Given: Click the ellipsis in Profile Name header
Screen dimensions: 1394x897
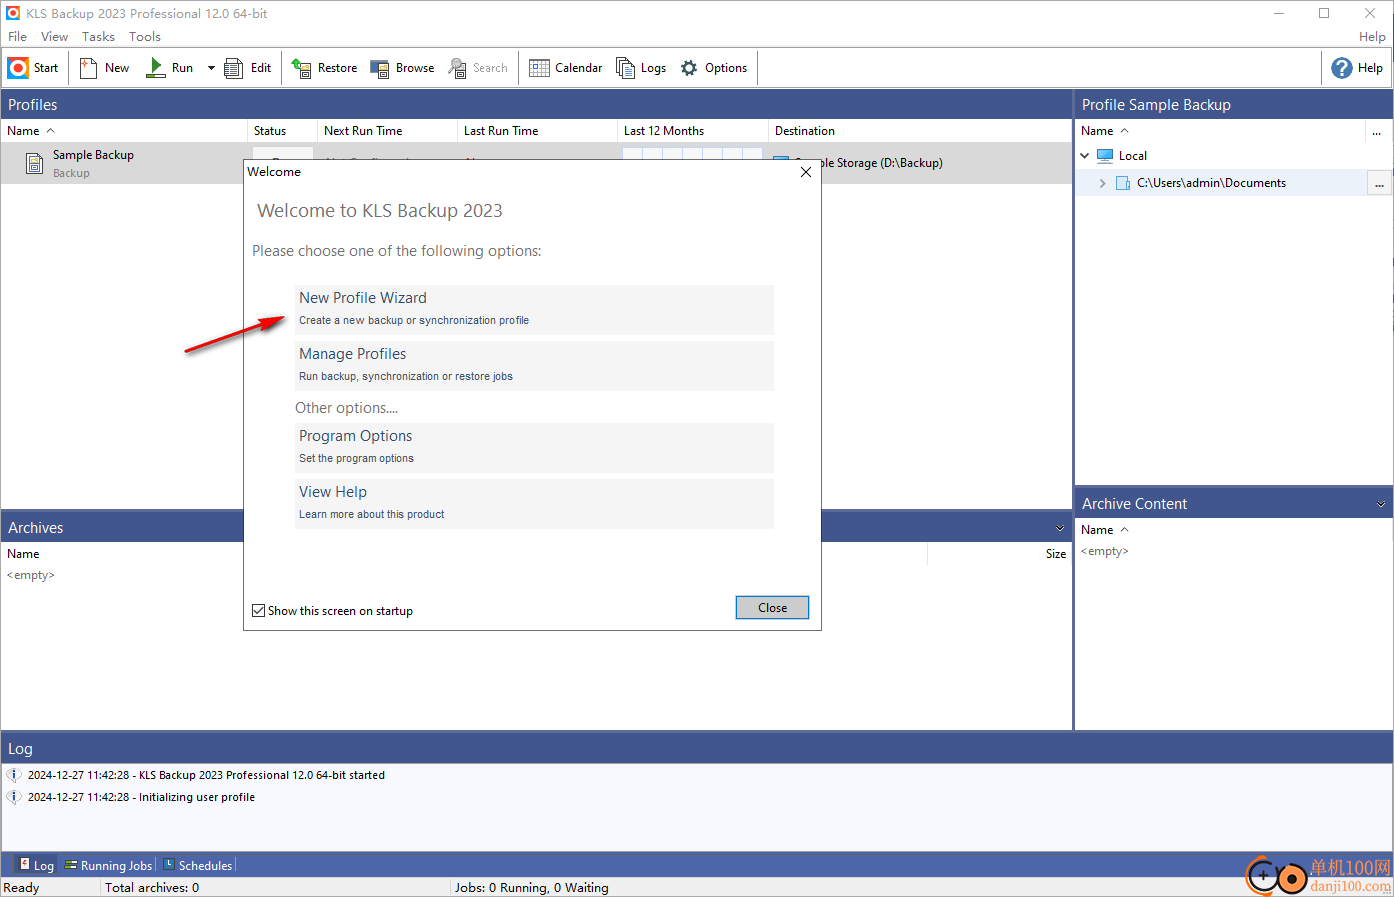Looking at the screenshot, I should click(1377, 131).
